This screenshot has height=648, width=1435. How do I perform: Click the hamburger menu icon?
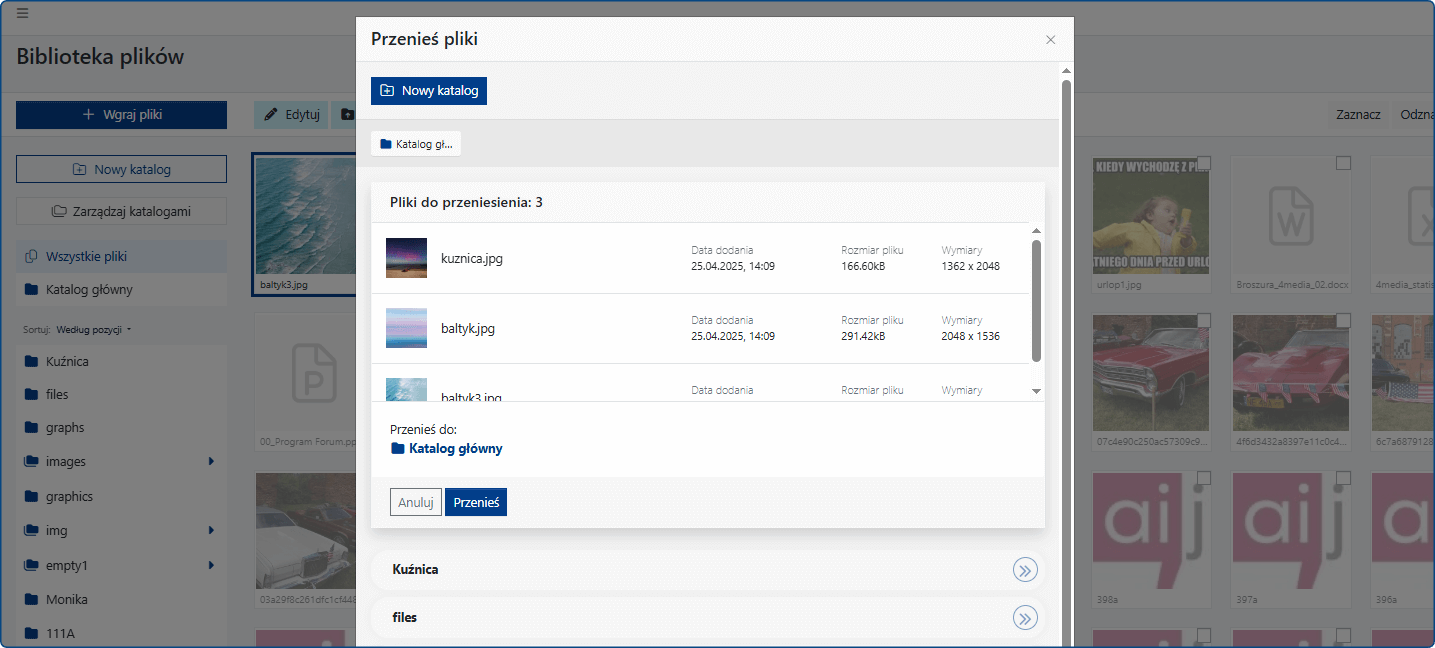pos(22,13)
